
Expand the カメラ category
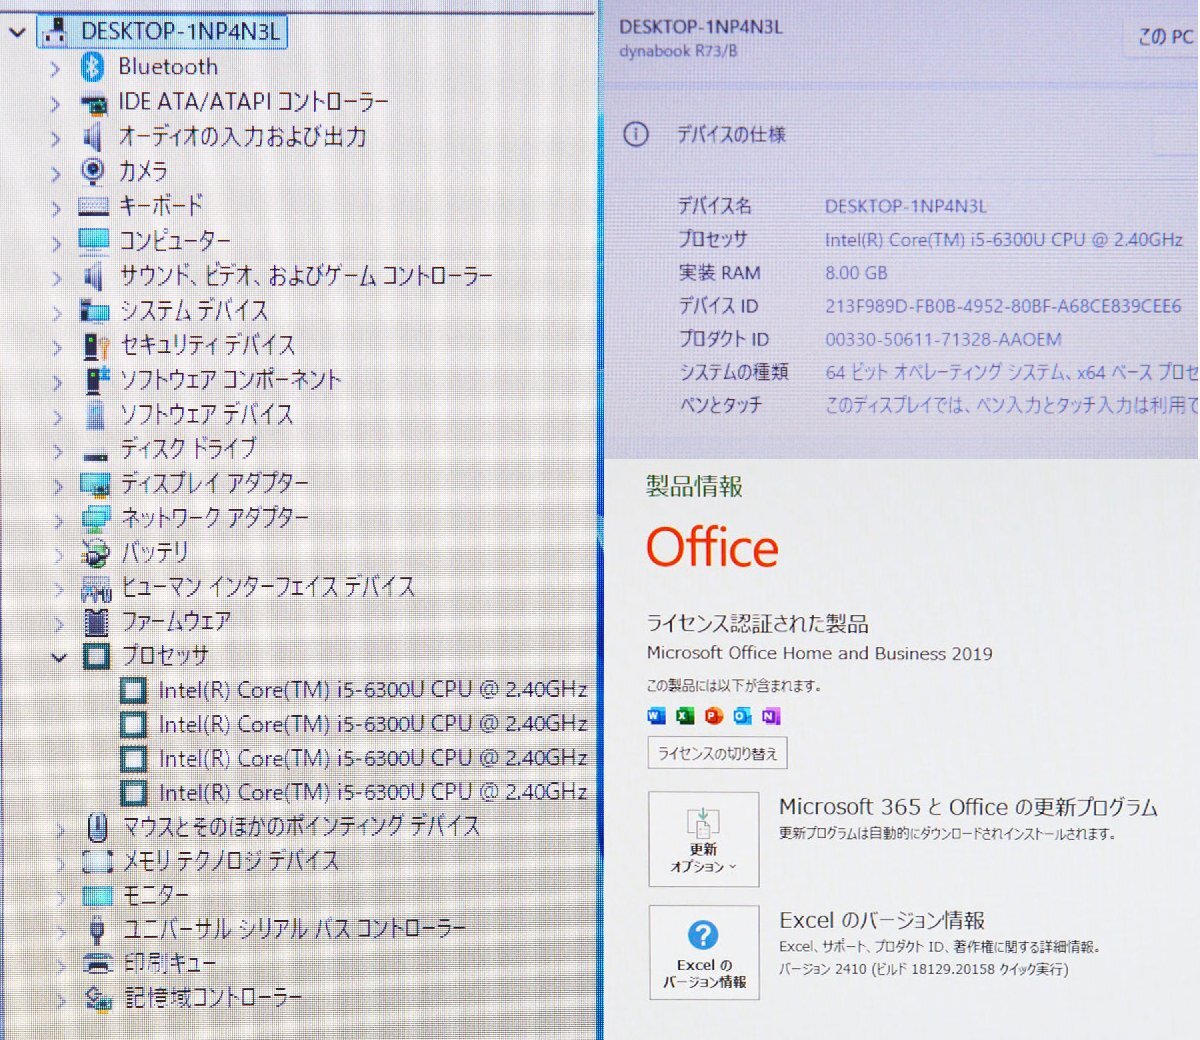[56, 173]
